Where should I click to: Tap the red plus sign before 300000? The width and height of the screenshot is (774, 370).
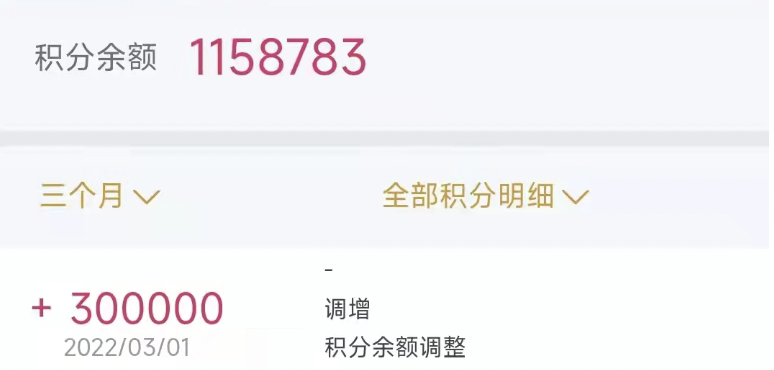point(41,308)
